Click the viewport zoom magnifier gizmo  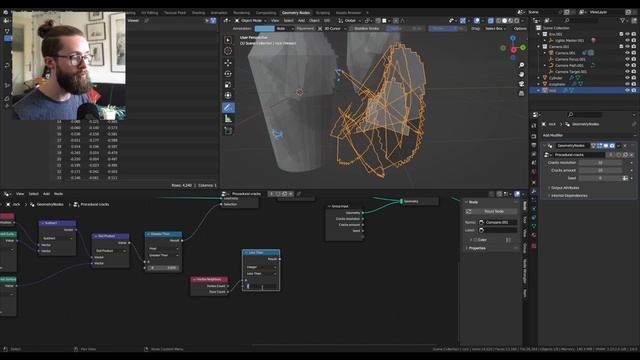click(x=521, y=65)
